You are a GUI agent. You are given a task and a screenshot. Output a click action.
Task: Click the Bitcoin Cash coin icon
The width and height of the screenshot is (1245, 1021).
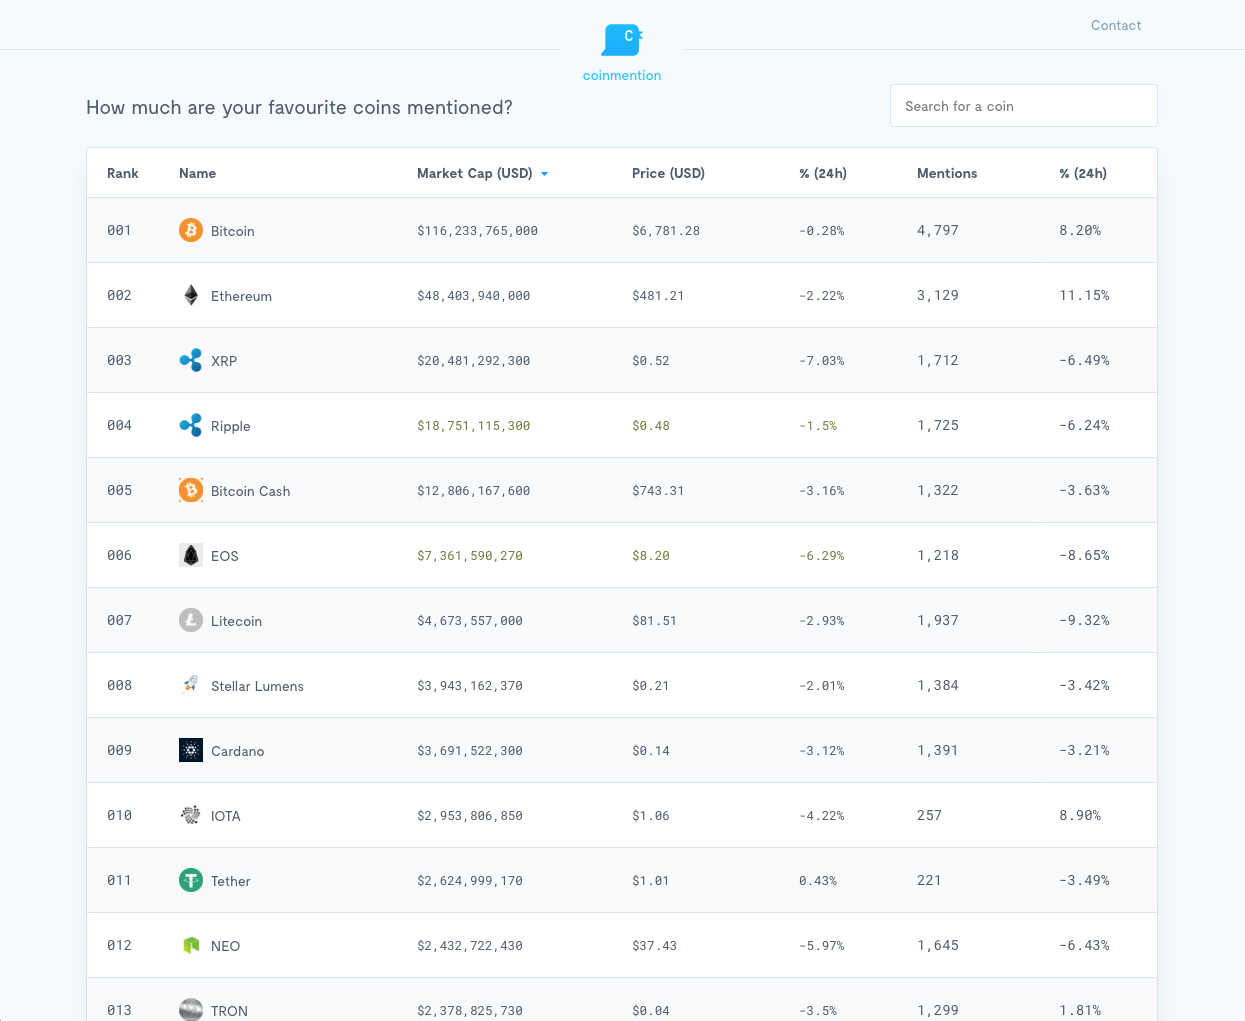[x=191, y=489]
